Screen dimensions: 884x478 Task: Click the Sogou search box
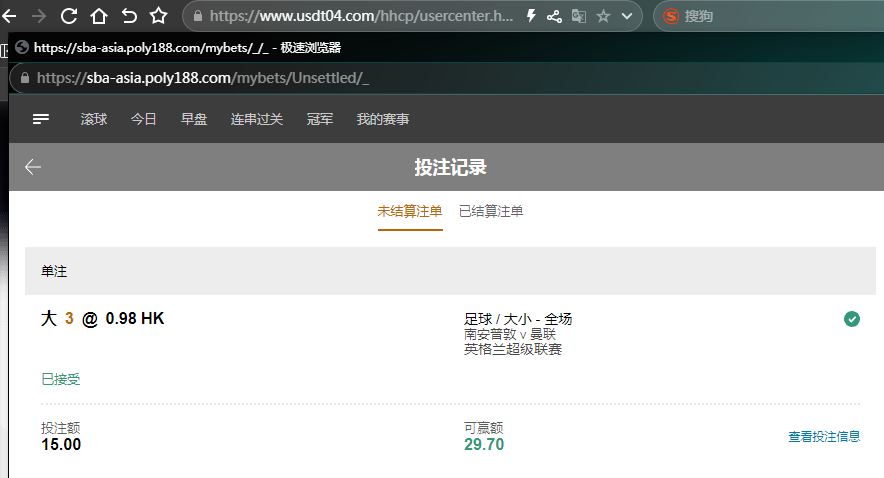768,16
